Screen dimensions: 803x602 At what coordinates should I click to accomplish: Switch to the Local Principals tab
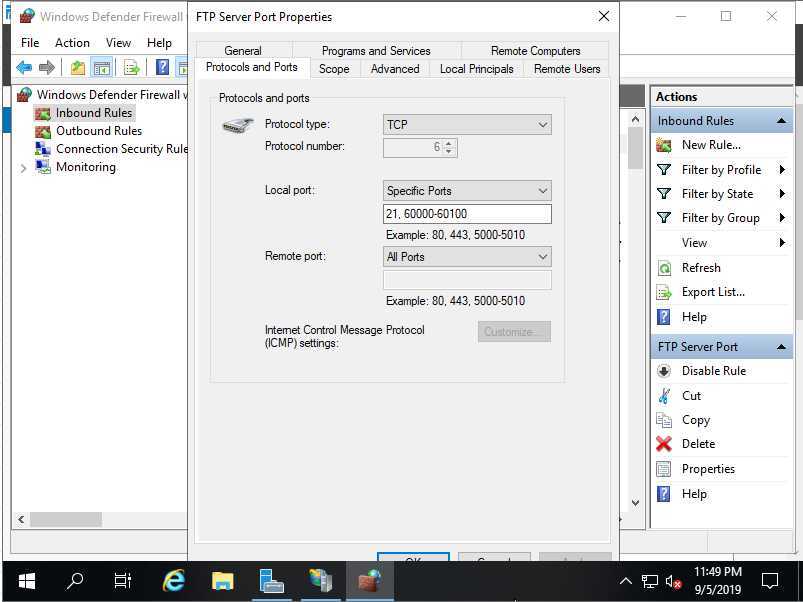click(476, 69)
